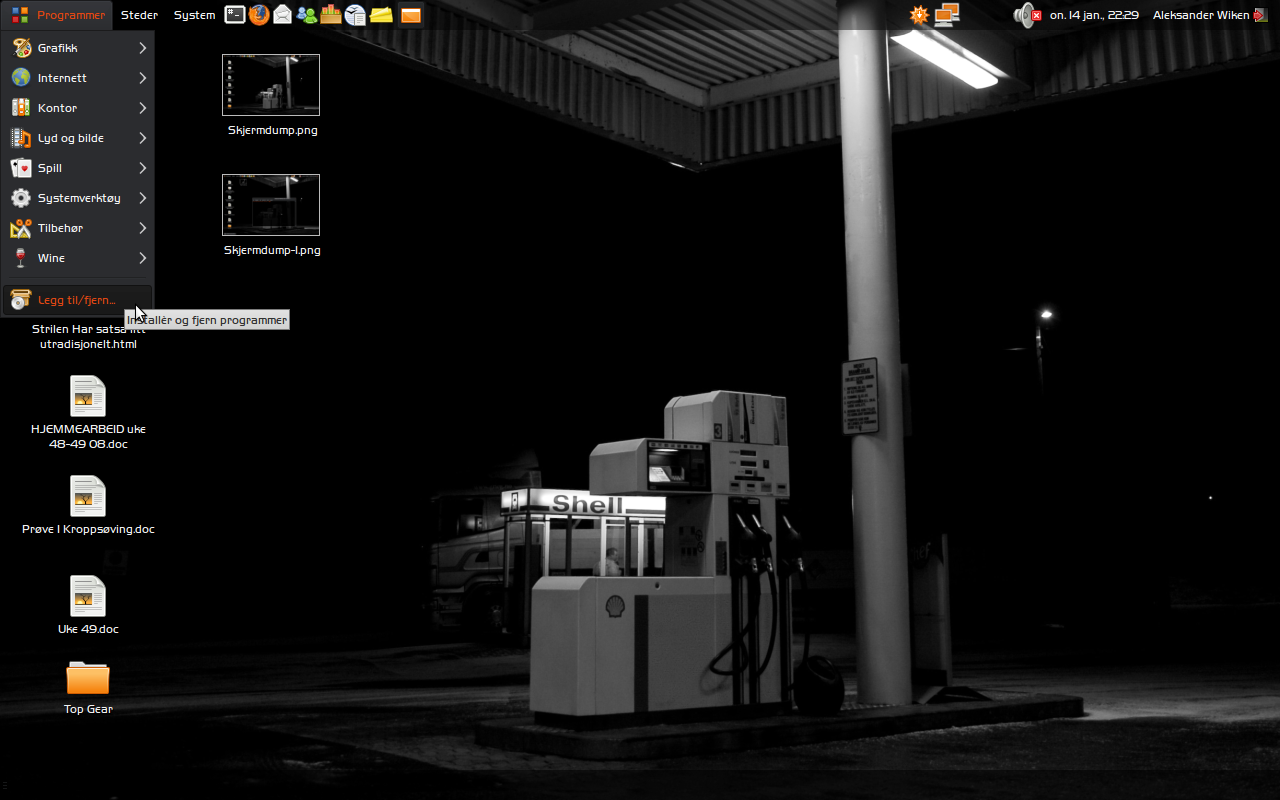Open the Aleksander Wiken user switcher

[1201, 15]
